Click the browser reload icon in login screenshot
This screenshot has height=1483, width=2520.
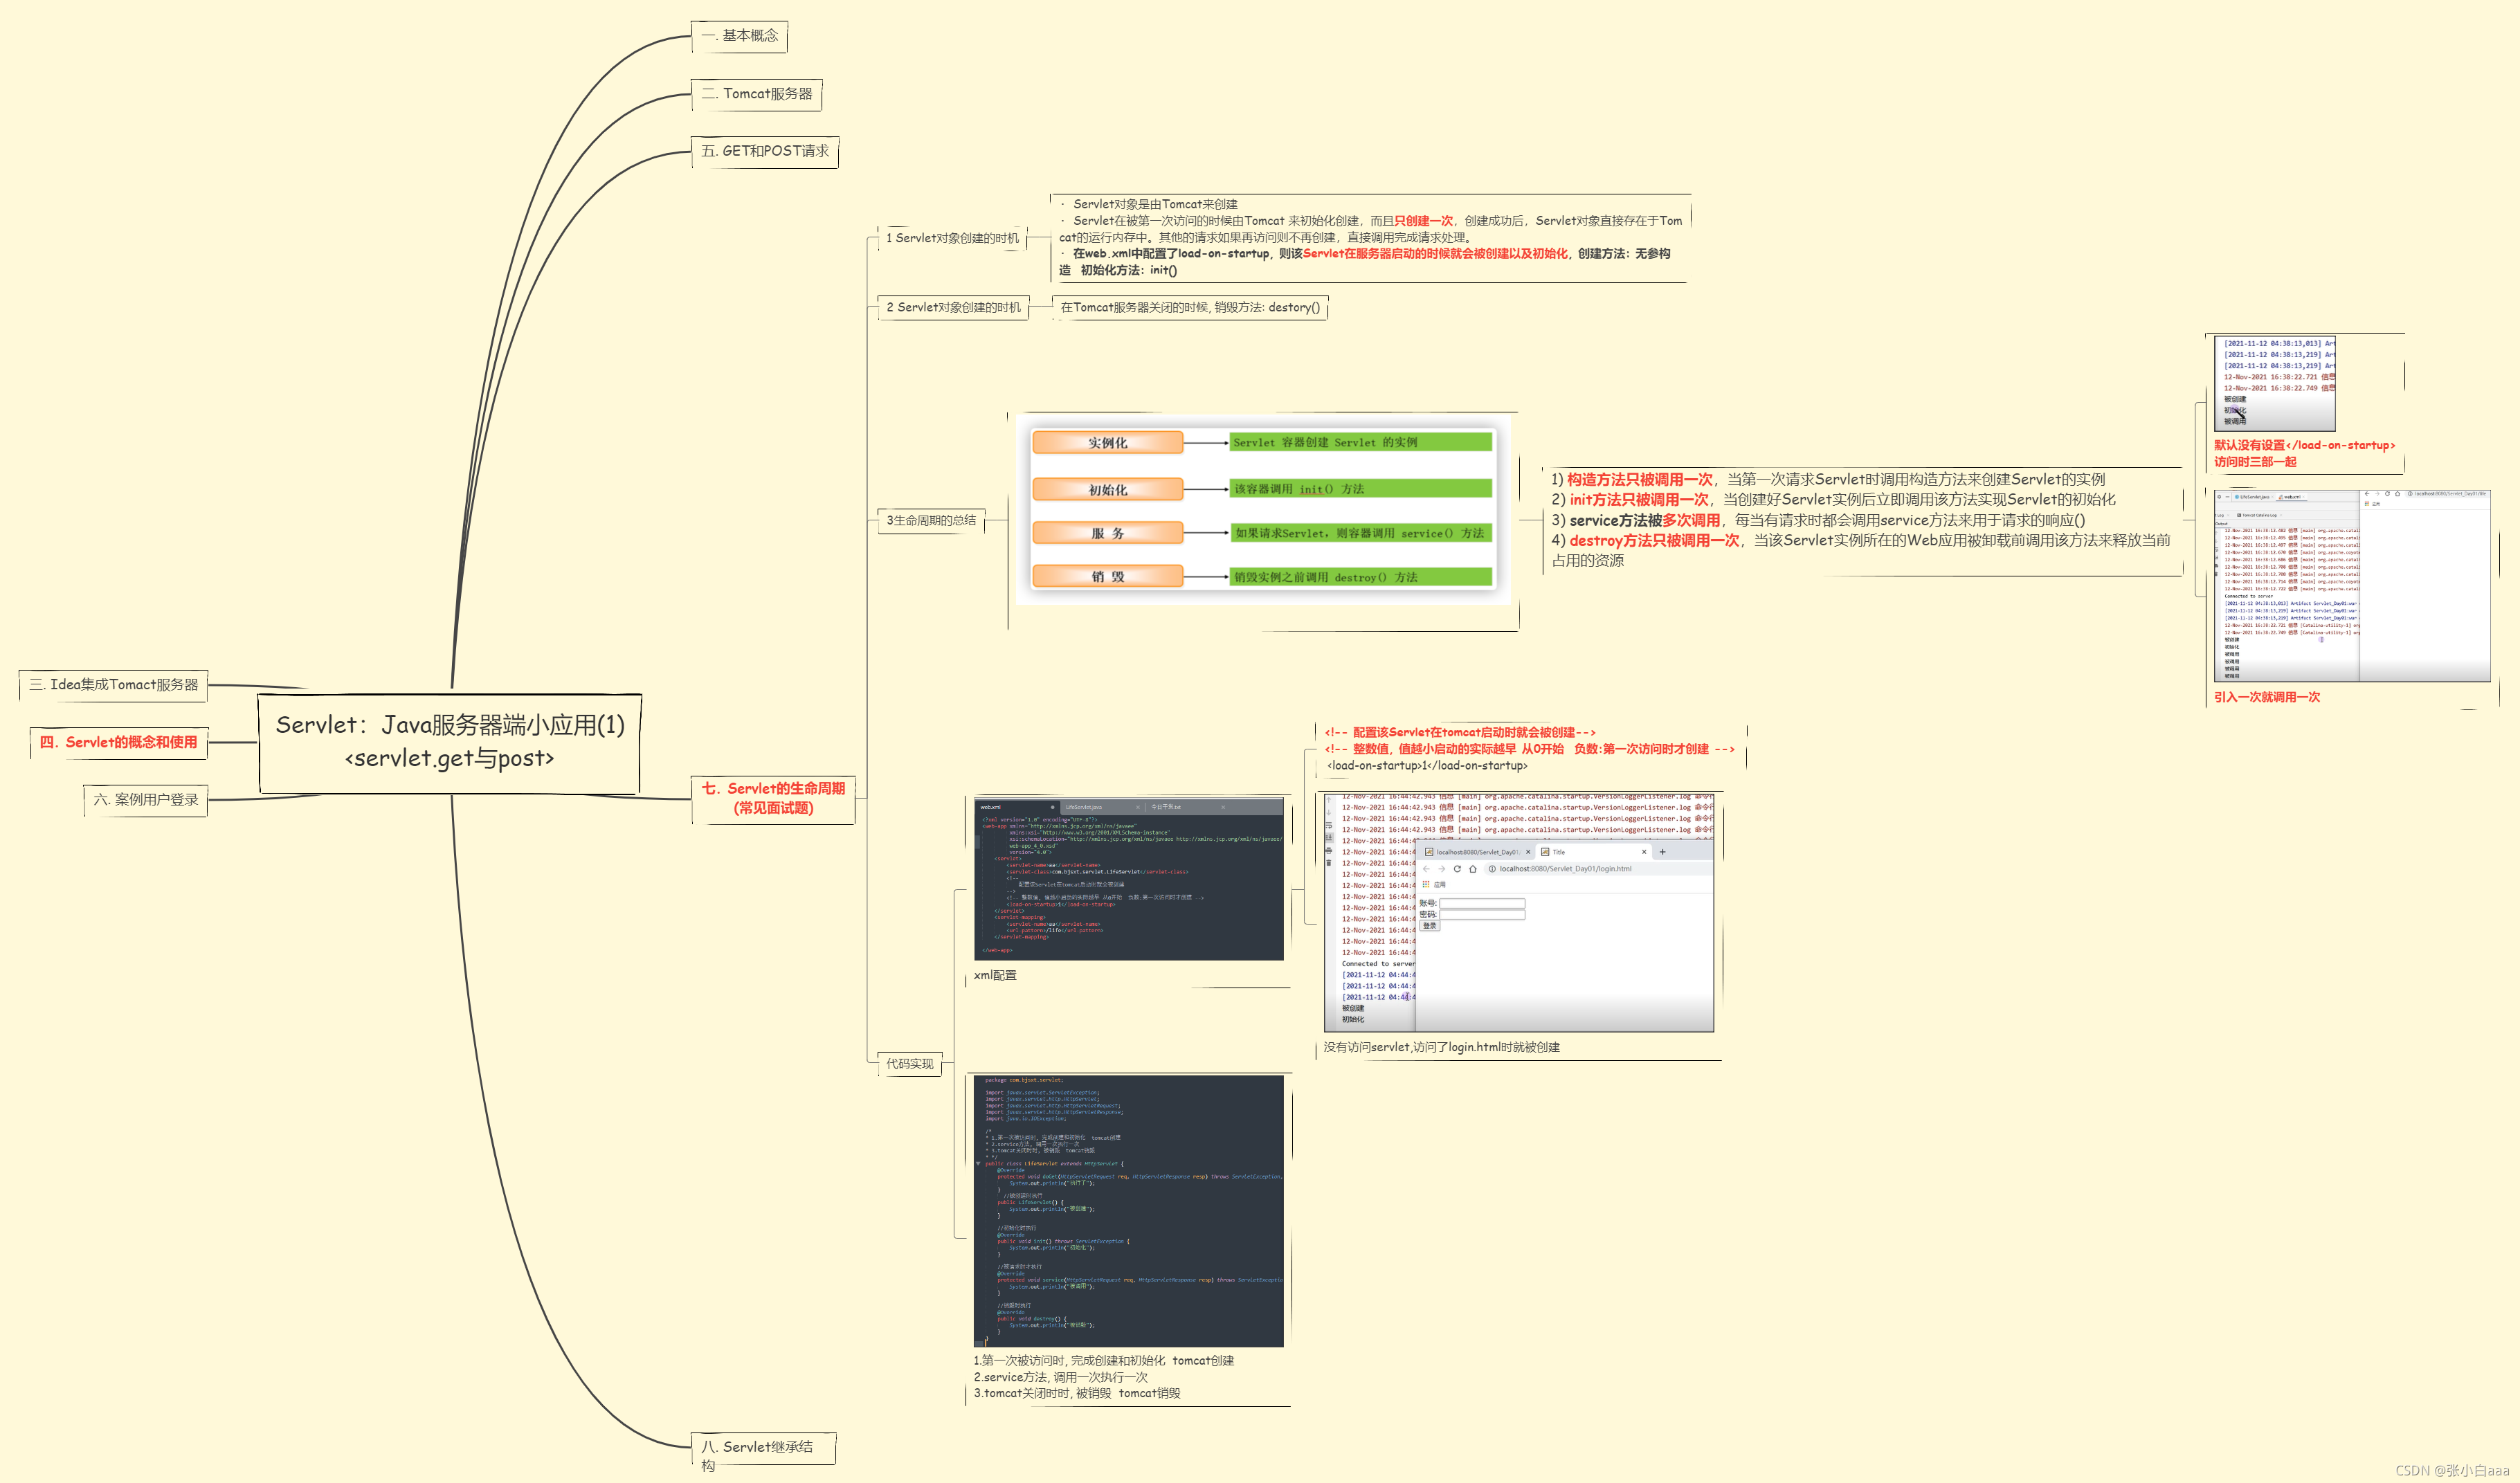pos(1457,869)
